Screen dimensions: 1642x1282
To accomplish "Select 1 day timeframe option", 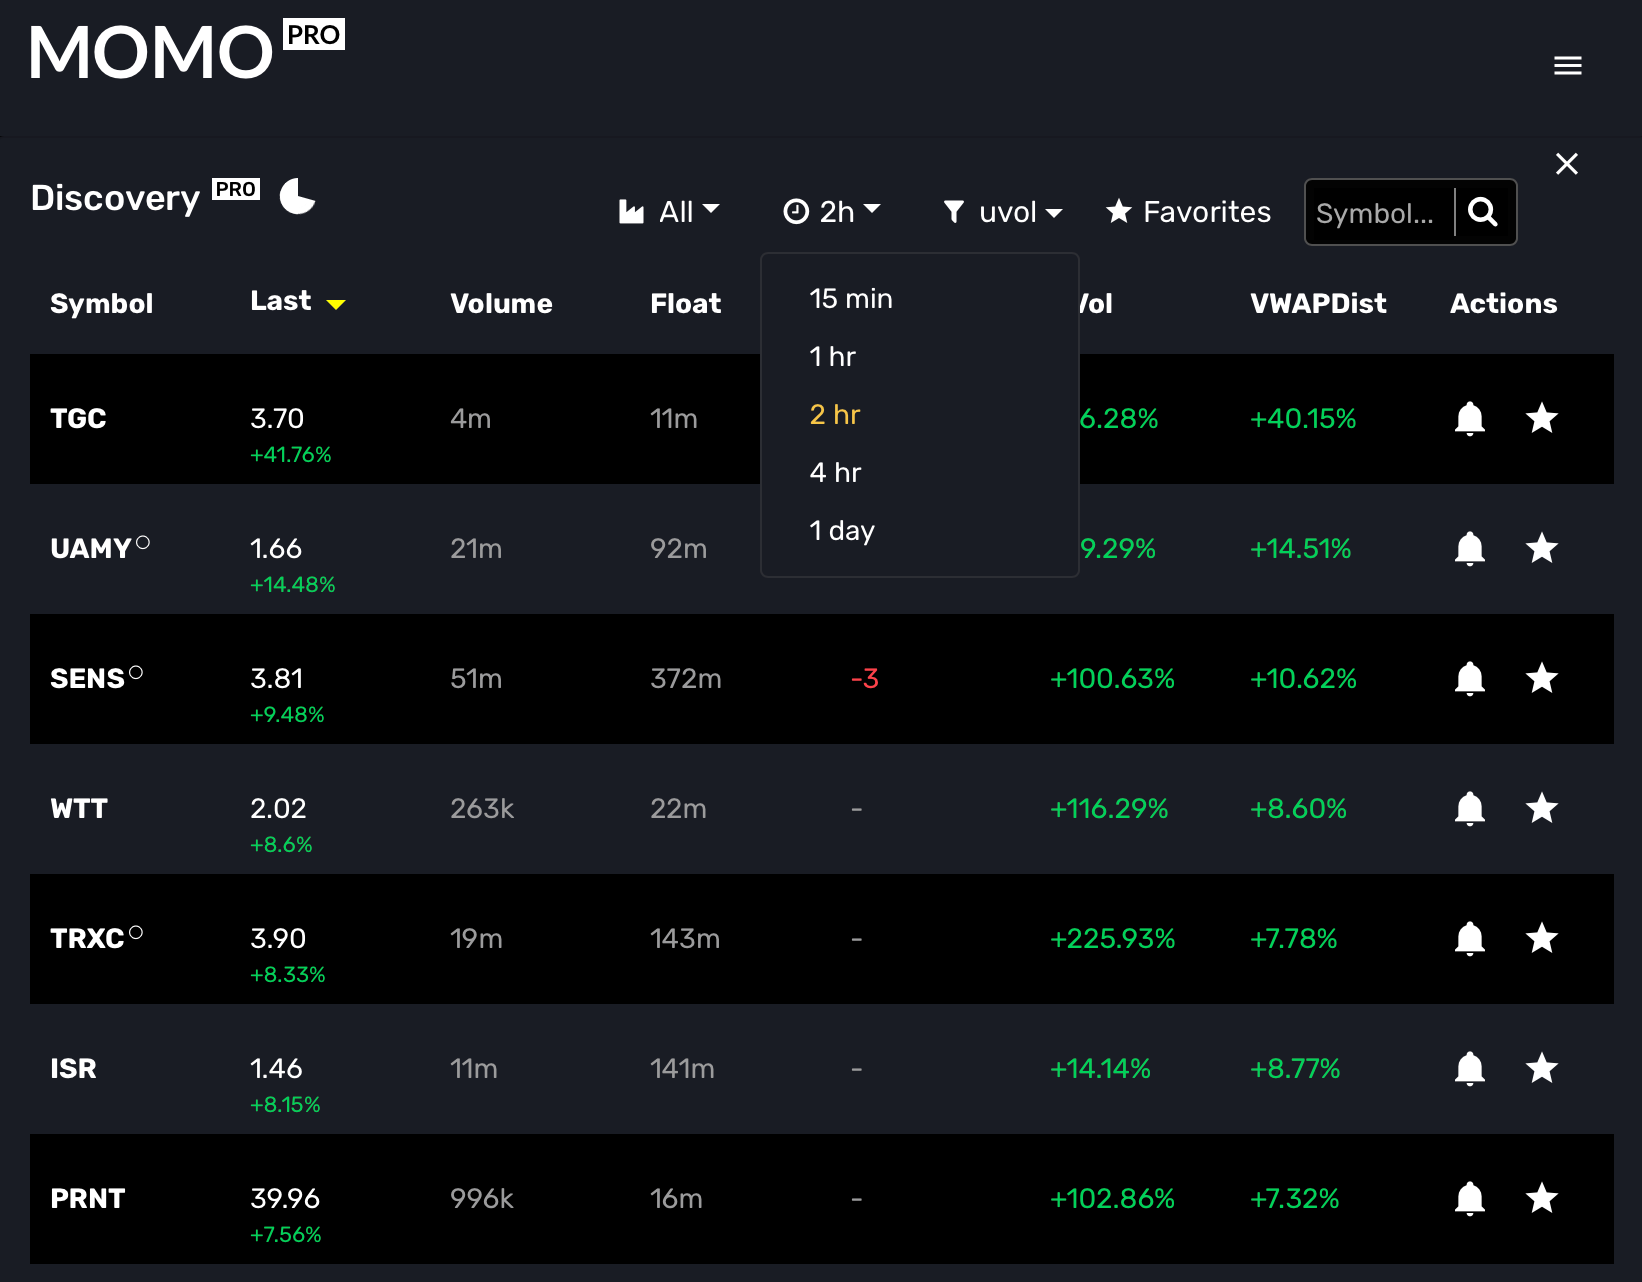I will click(842, 530).
